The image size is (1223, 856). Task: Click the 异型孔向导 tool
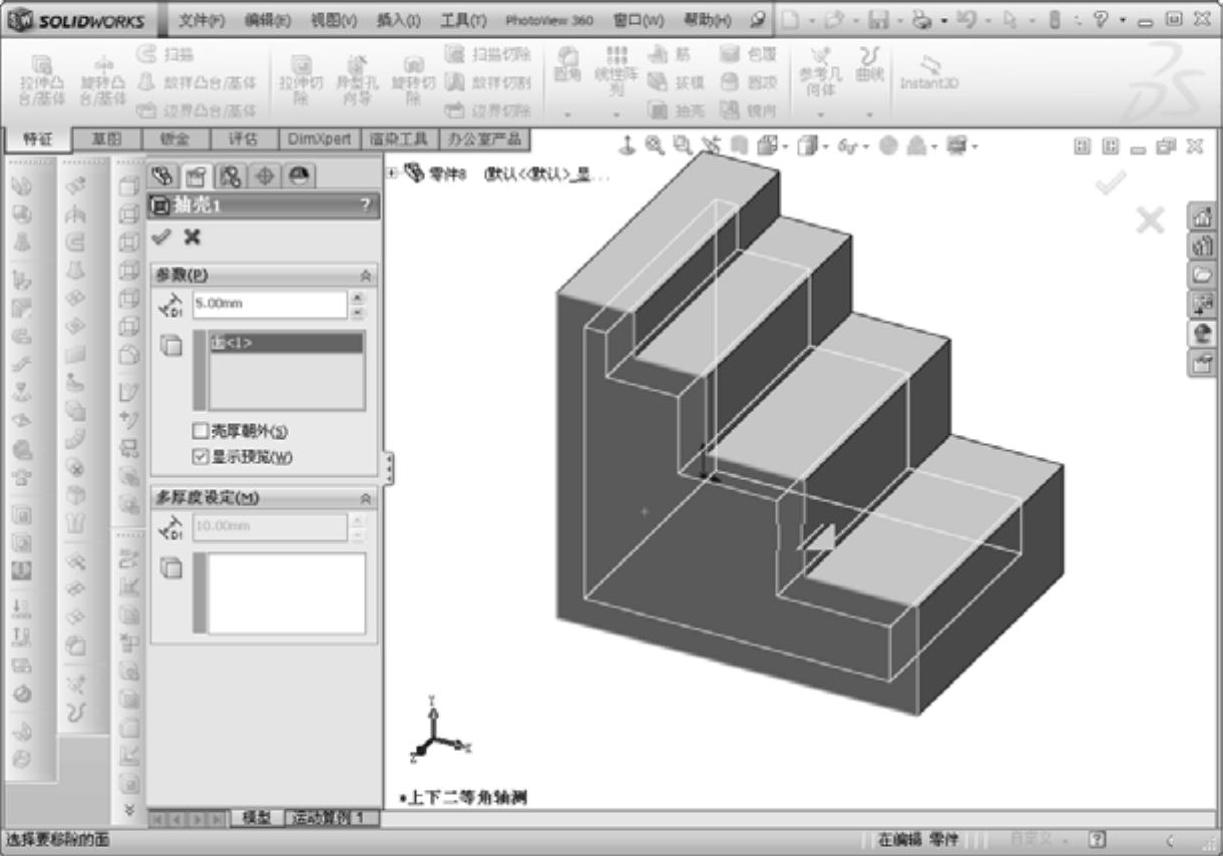pos(355,80)
